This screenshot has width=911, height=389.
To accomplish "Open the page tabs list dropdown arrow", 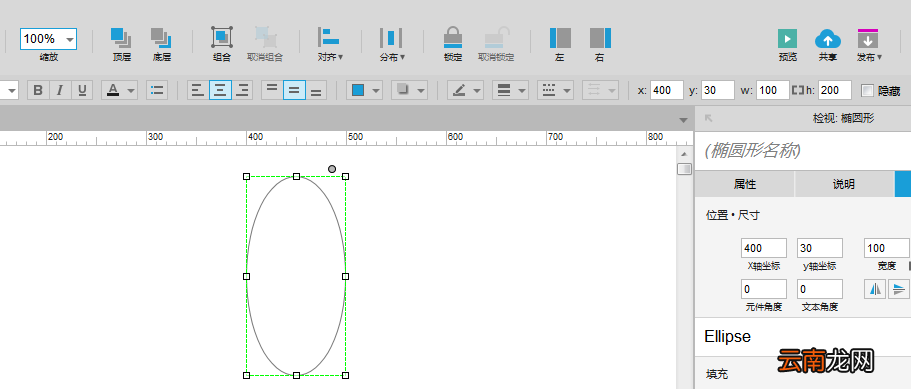I will [x=684, y=120].
